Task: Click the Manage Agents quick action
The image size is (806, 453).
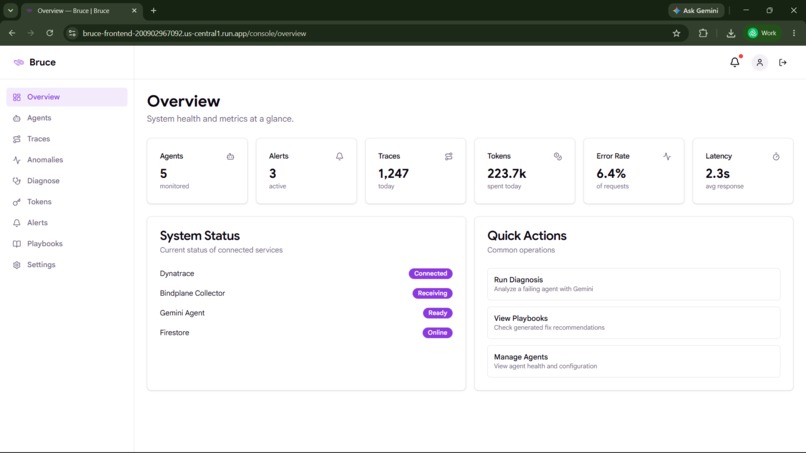Action: pos(633,361)
